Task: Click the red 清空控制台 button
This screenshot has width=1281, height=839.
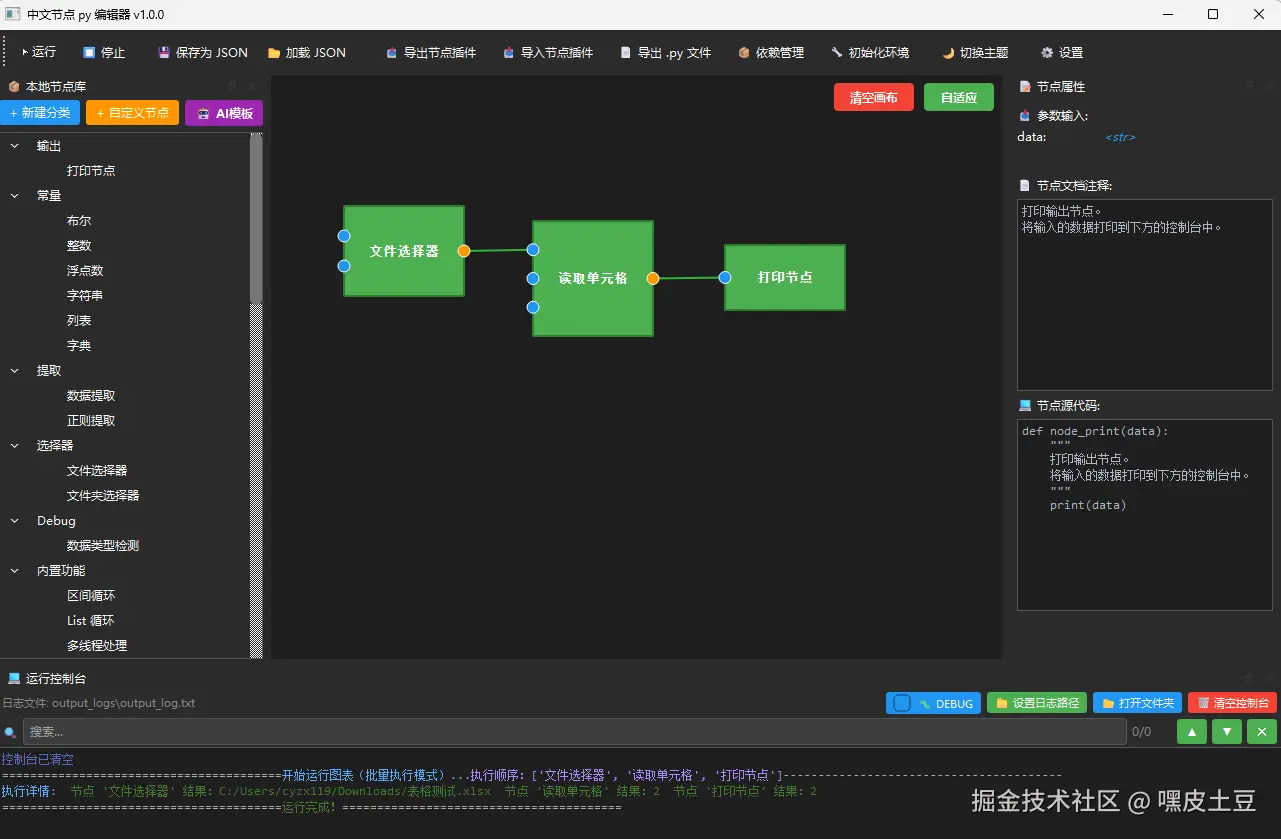Action: [1233, 703]
